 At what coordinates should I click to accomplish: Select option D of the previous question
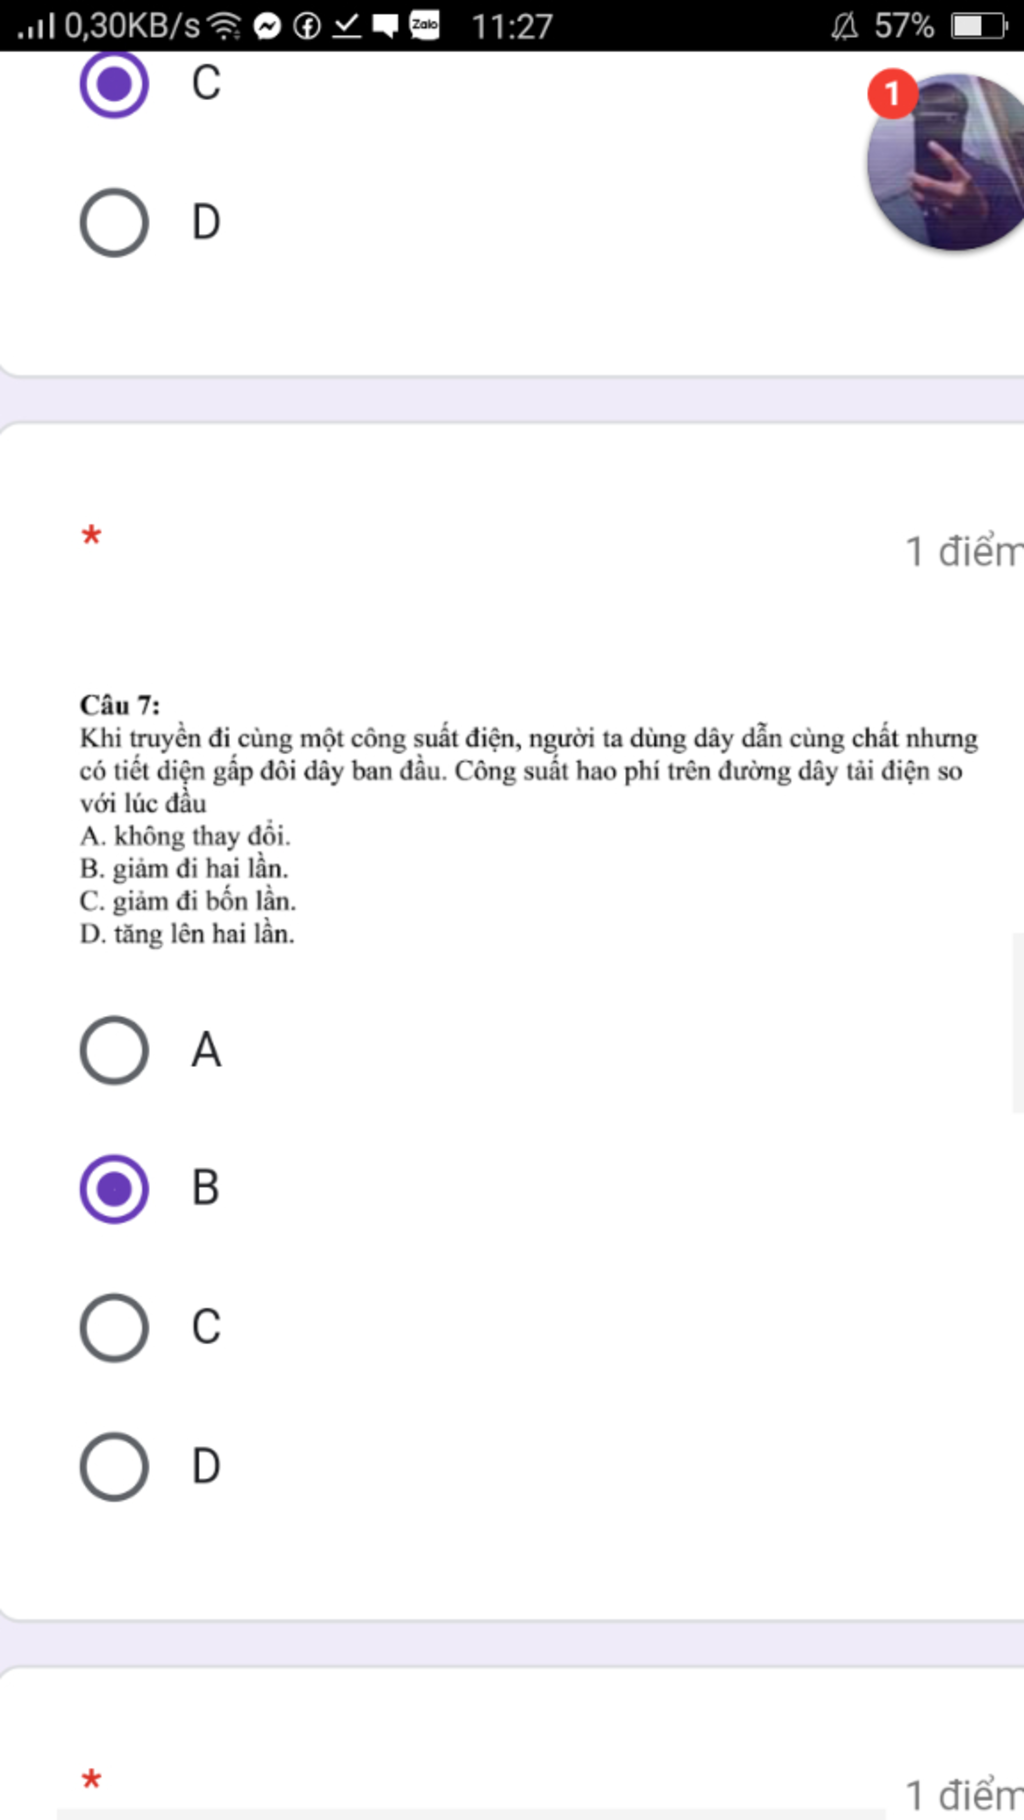click(114, 222)
